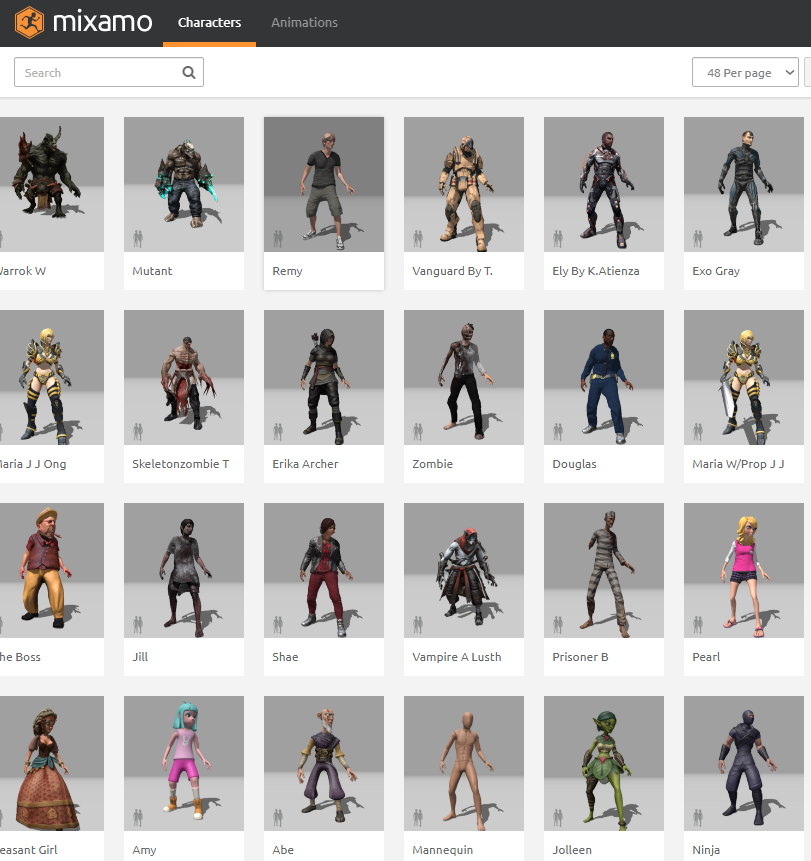
Task: Click the rig icon on Remy card
Action: point(278,239)
